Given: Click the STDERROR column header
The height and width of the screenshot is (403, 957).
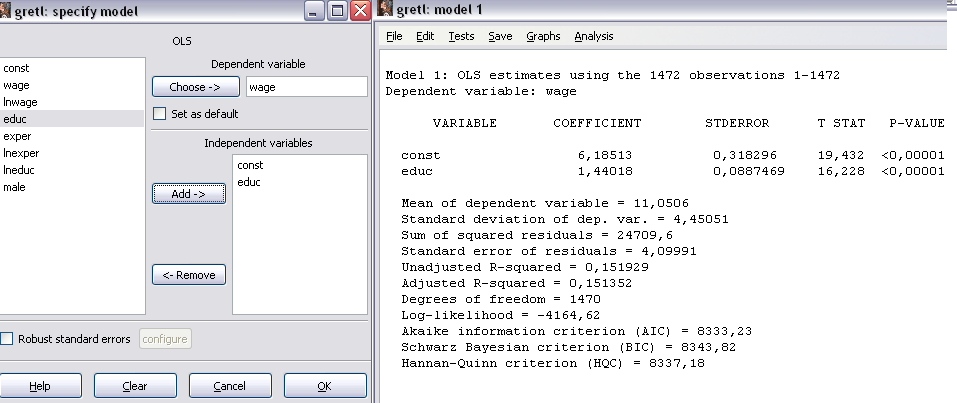Looking at the screenshot, I should (737, 123).
